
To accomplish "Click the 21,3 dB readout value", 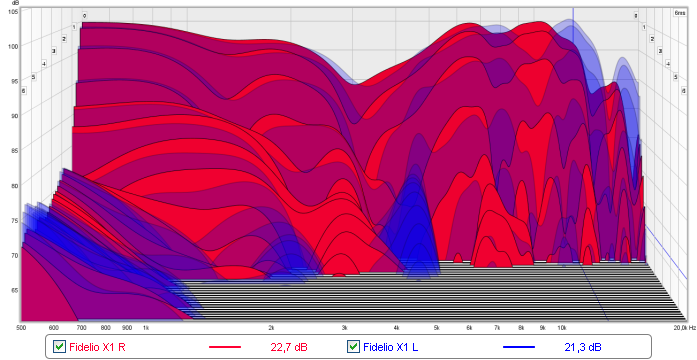I will click(x=583, y=347).
